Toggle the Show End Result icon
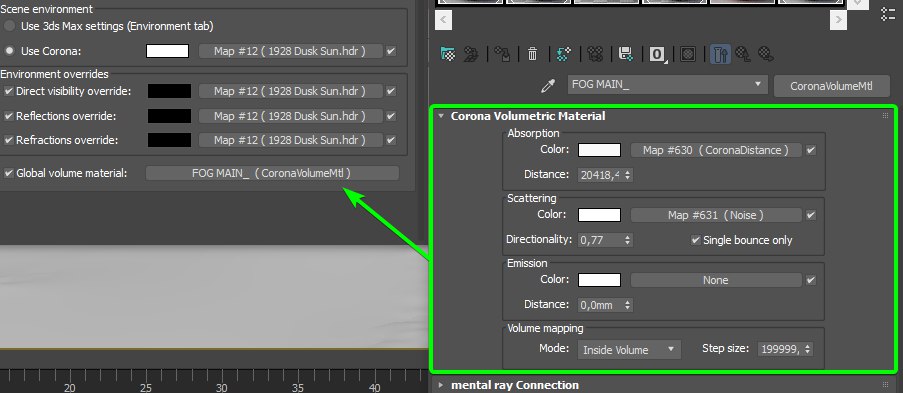This screenshot has width=903, height=393. [720, 54]
